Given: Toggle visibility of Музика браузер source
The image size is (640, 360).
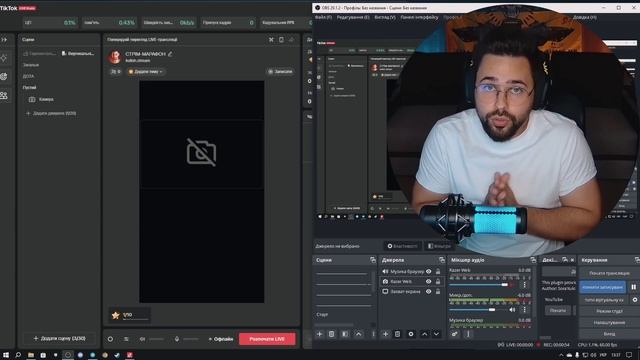Looking at the screenshot, I should pyautogui.click(x=429, y=271).
